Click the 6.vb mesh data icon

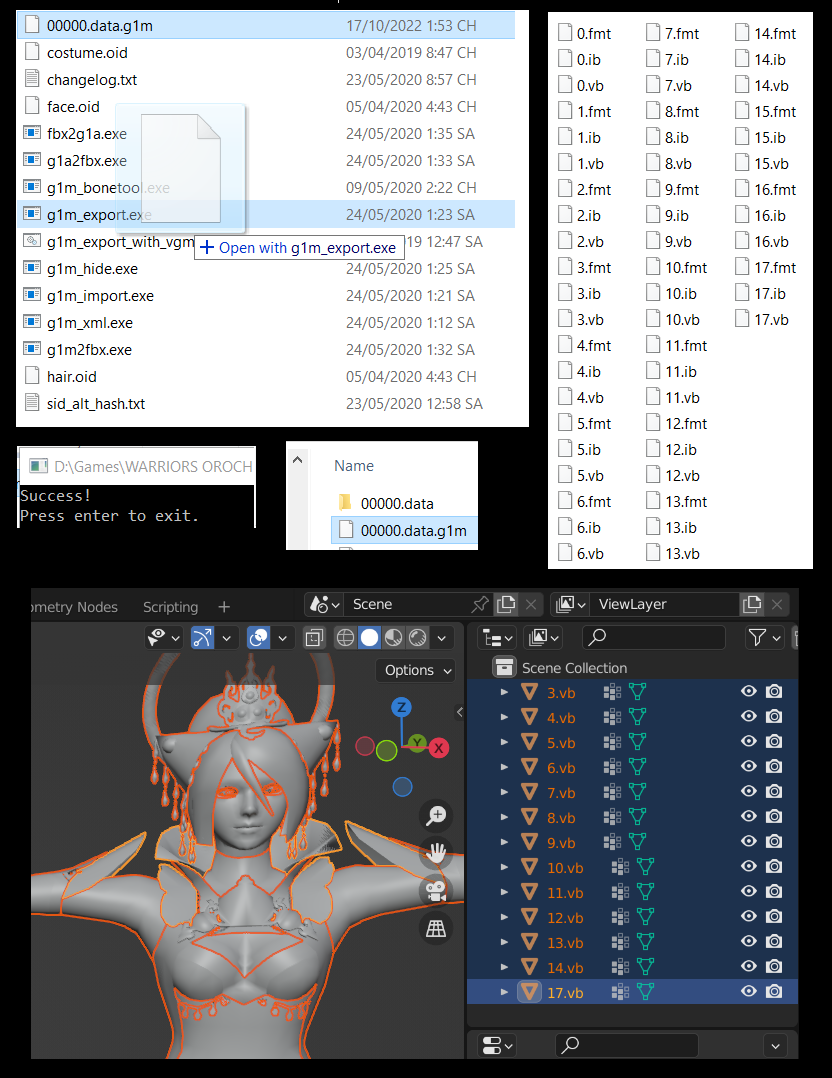tap(637, 767)
